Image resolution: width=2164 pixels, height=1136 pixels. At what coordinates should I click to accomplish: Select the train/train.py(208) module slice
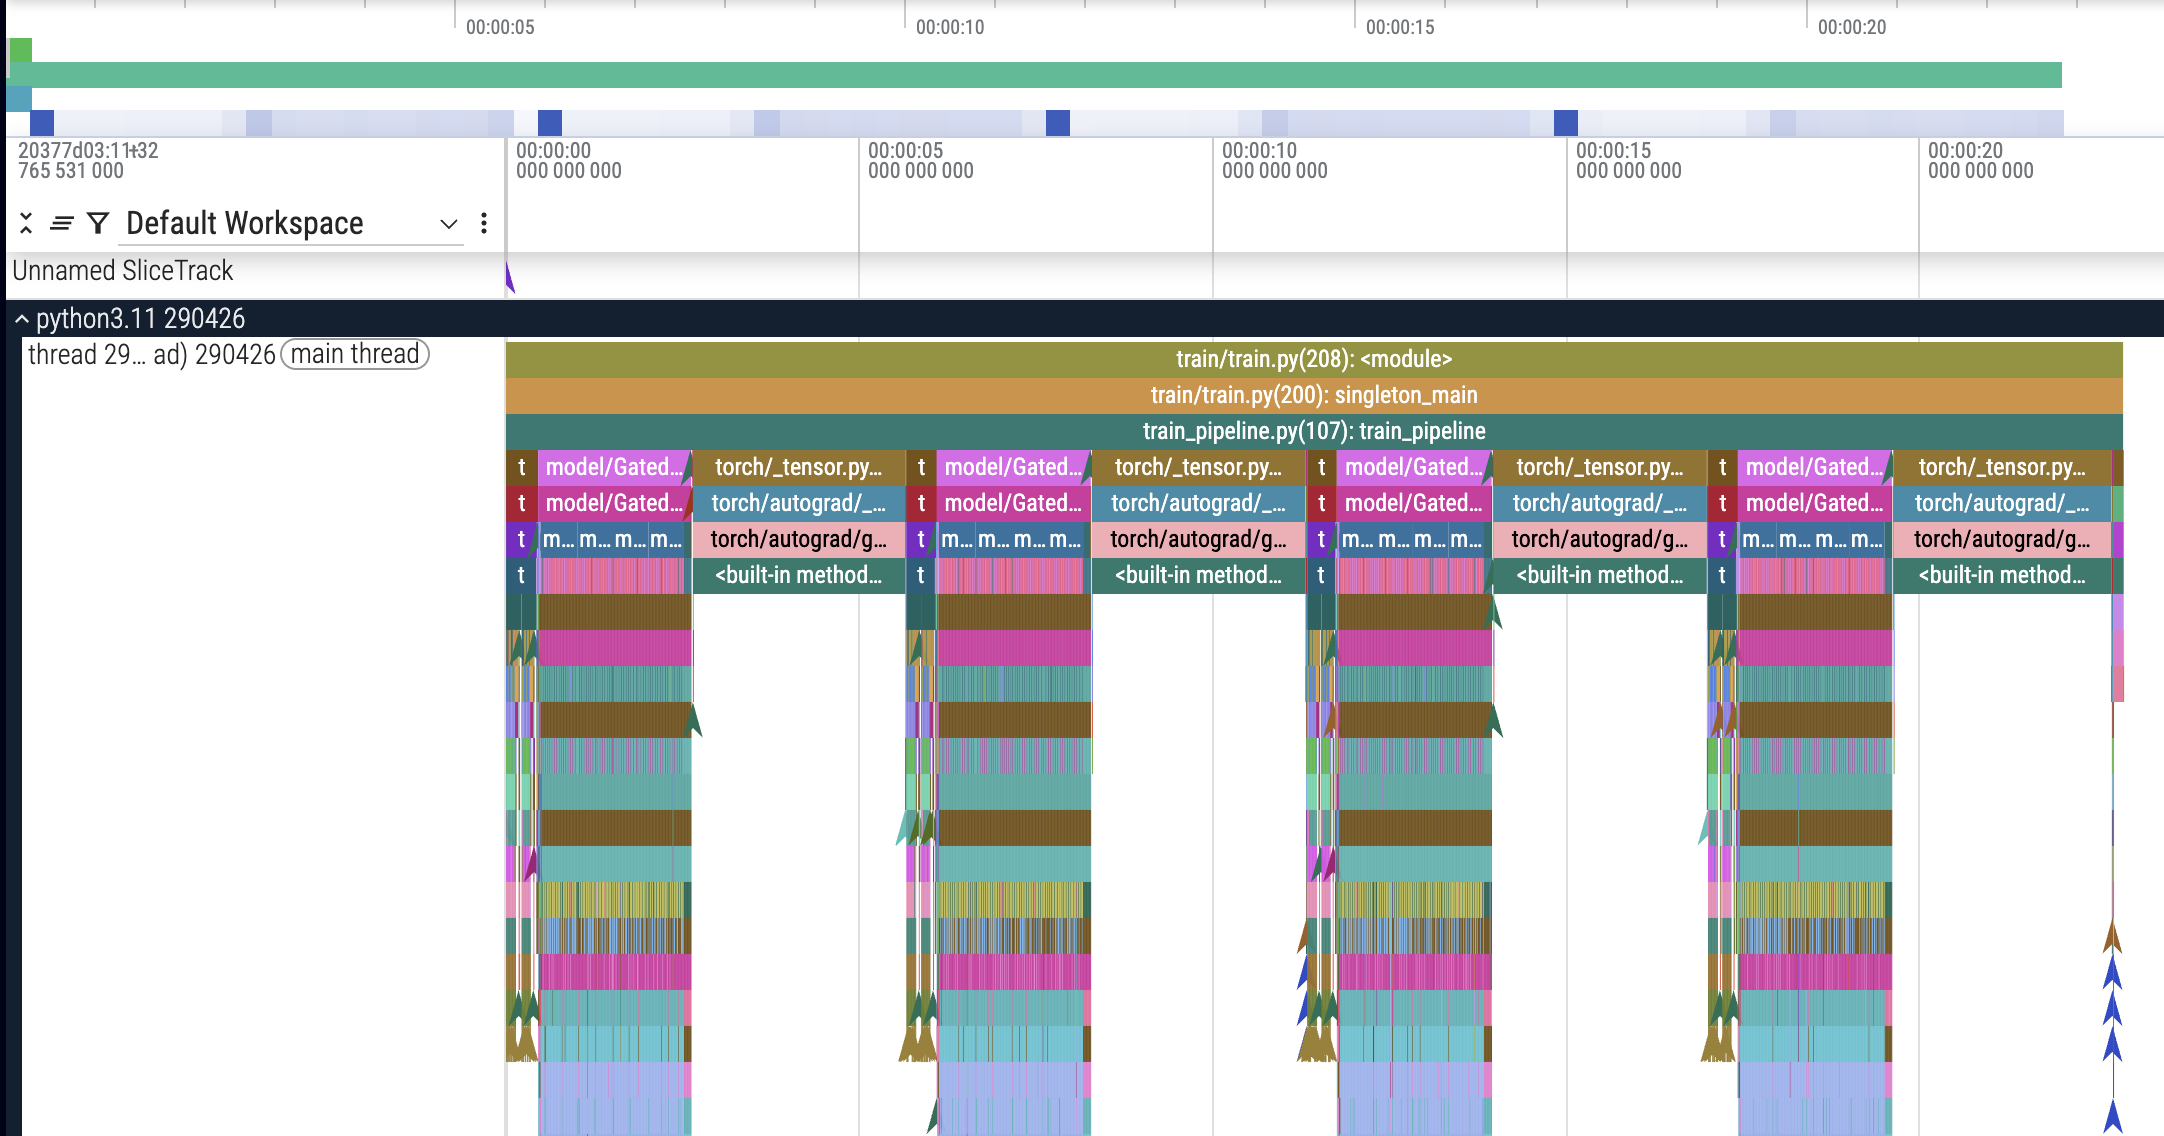[1313, 359]
